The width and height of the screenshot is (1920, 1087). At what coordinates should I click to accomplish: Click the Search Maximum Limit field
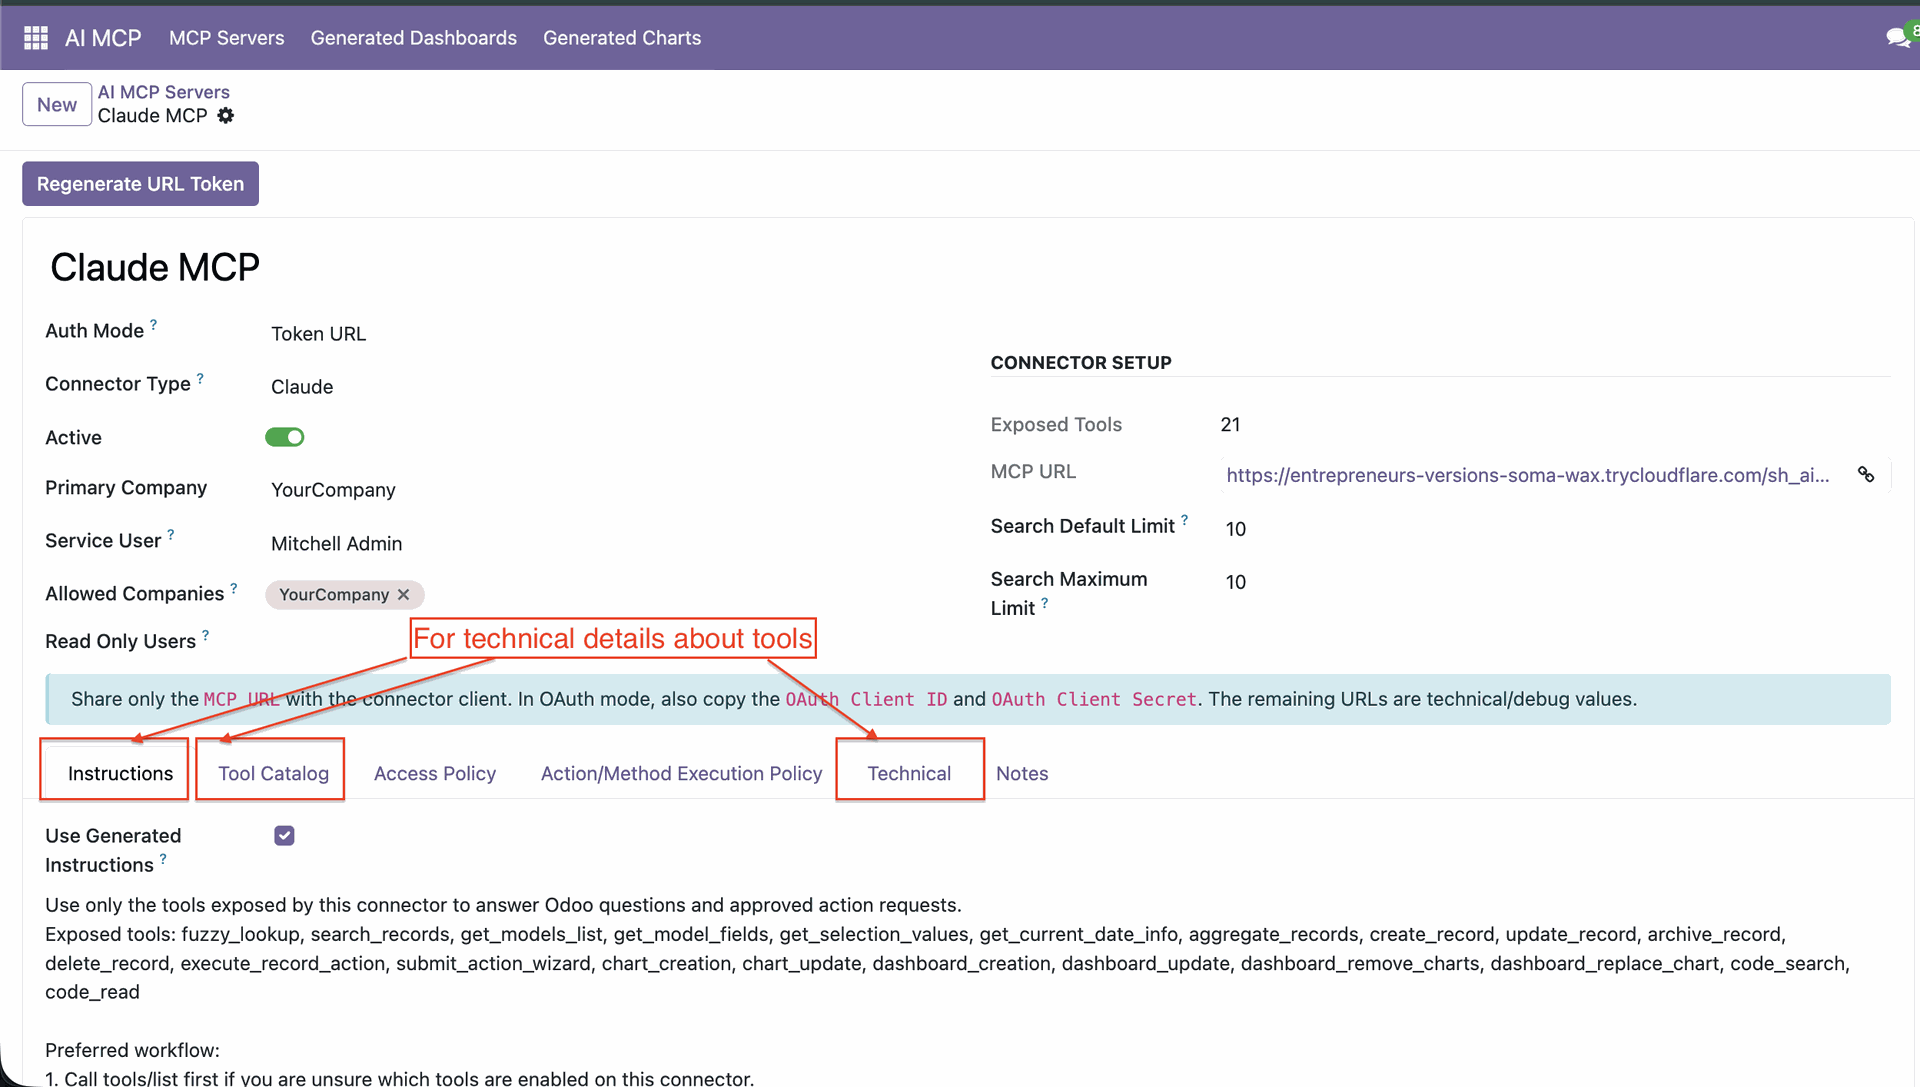tap(1236, 582)
